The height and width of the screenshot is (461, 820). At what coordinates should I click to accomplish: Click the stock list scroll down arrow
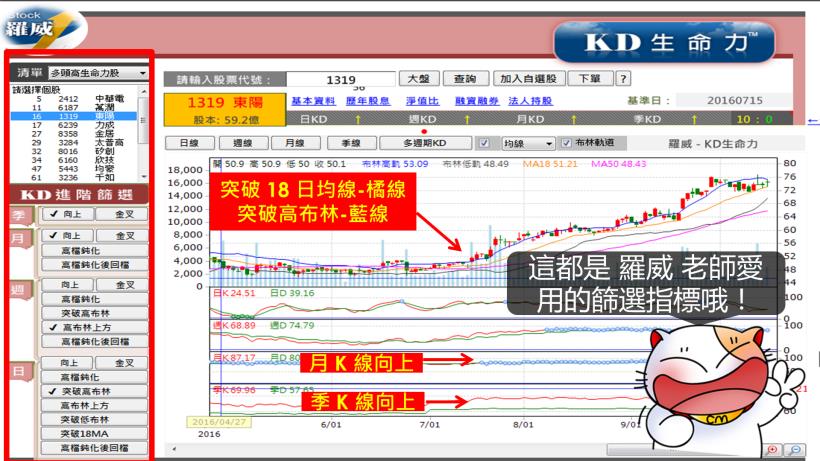point(144,177)
